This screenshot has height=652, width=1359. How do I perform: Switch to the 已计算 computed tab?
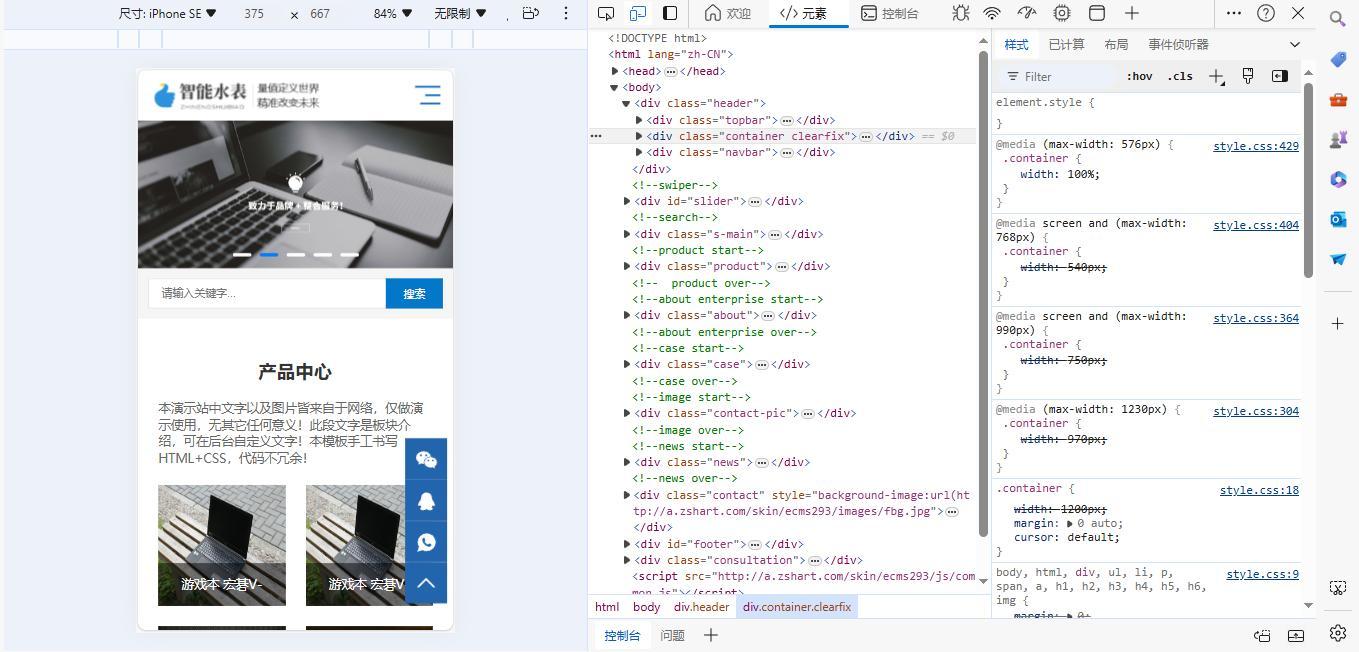(1066, 44)
